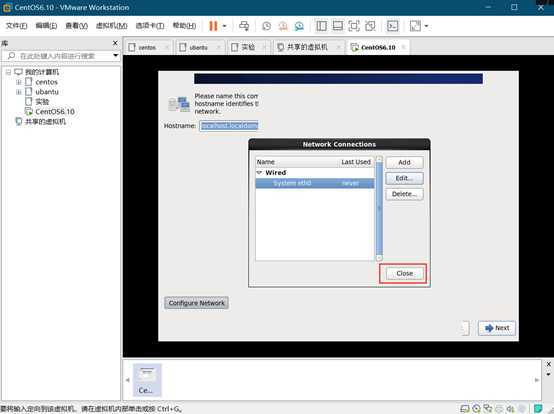The height and width of the screenshot is (414, 554).
Task: Open the snapshot manager
Action: click(x=299, y=26)
